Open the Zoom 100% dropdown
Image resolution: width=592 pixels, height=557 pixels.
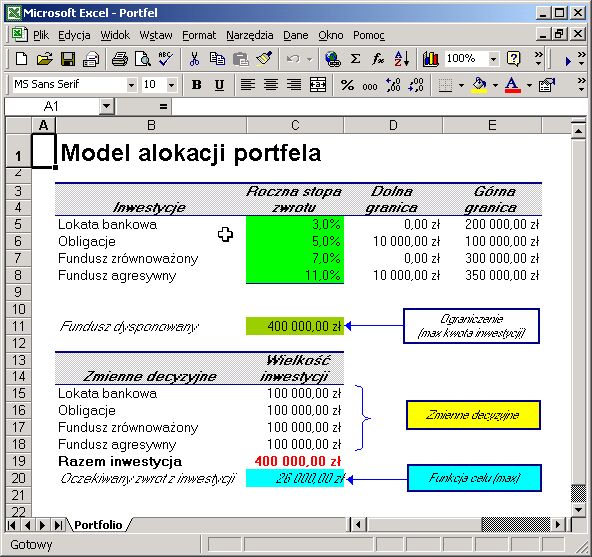coord(493,59)
